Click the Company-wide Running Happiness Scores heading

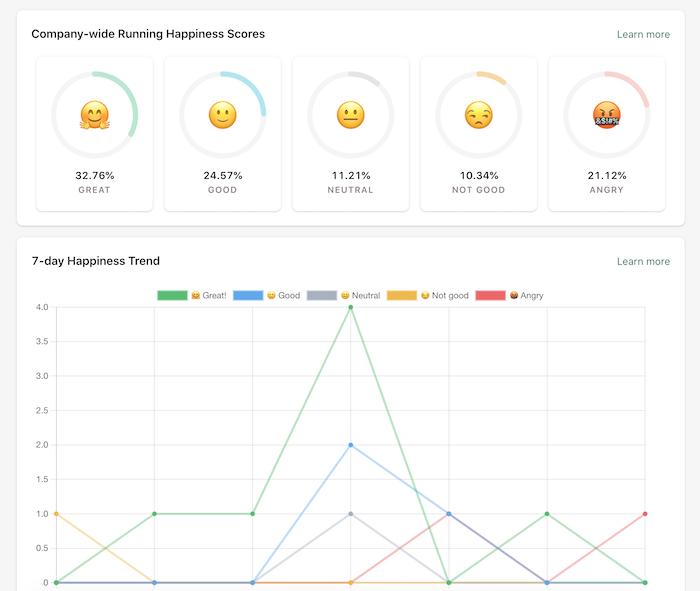pos(148,34)
